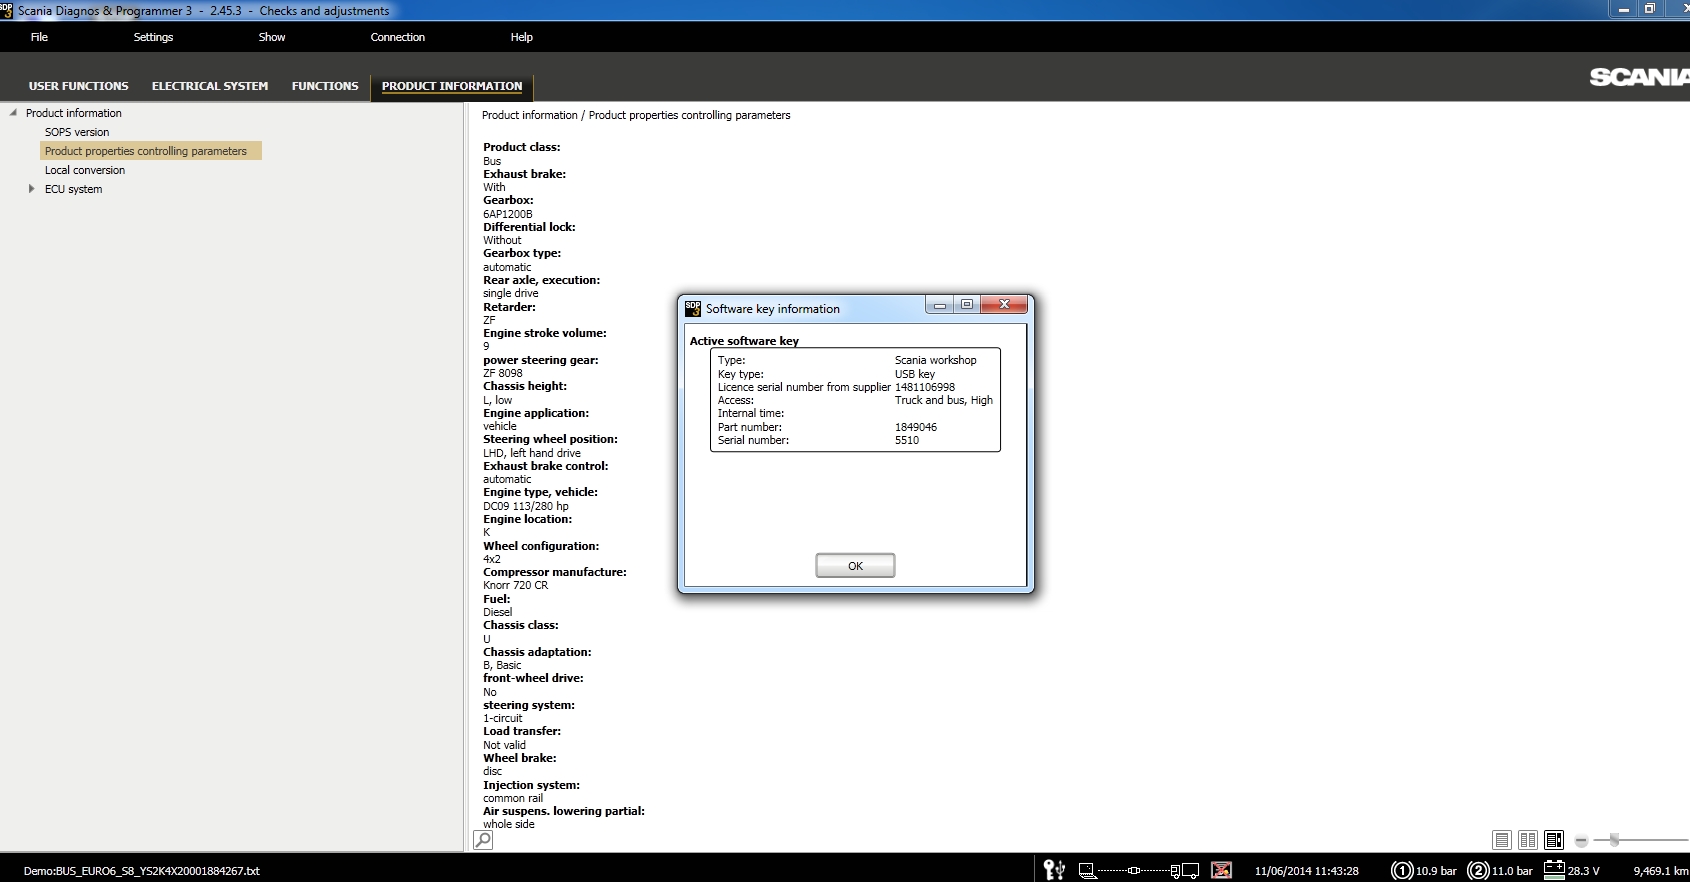
Task: Click the crossed-out red status bar icon
Action: coord(1221,870)
